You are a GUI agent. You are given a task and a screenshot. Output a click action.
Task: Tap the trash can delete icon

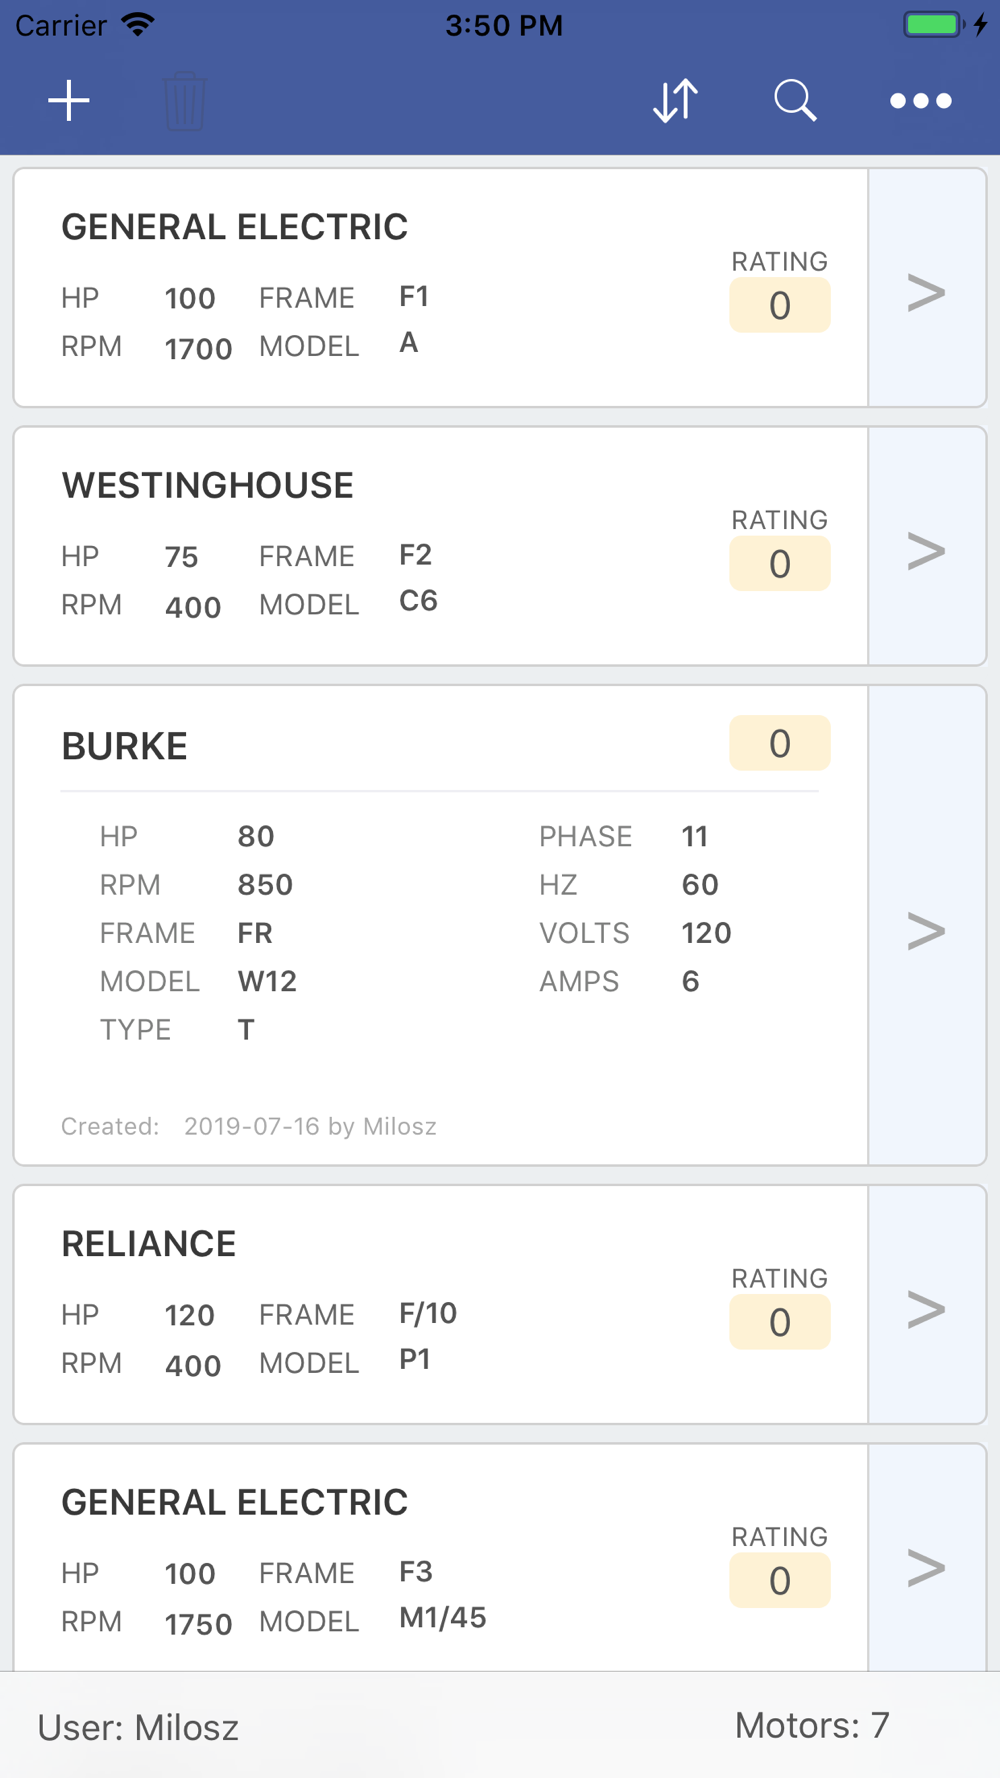[184, 101]
